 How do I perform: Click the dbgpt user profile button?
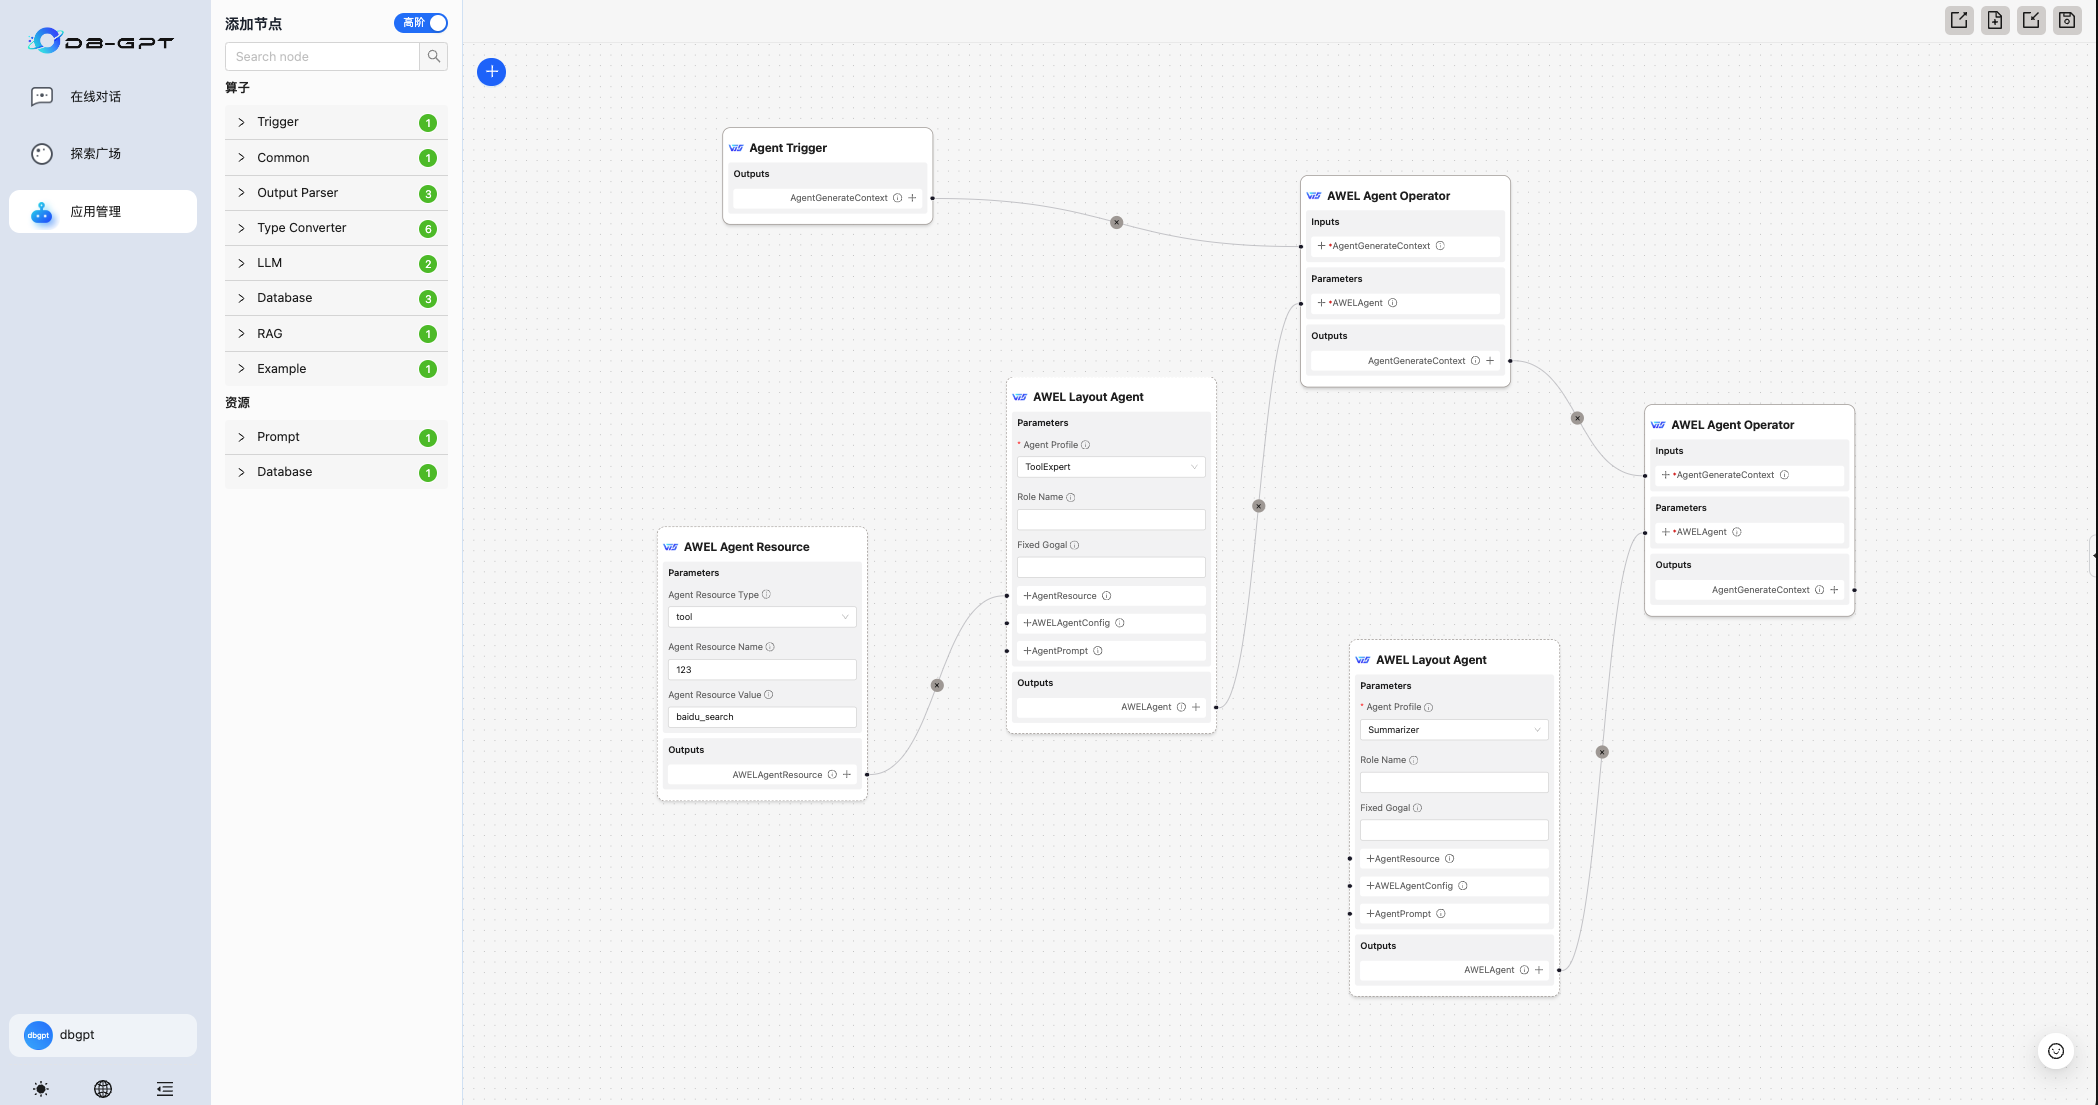pos(102,1035)
